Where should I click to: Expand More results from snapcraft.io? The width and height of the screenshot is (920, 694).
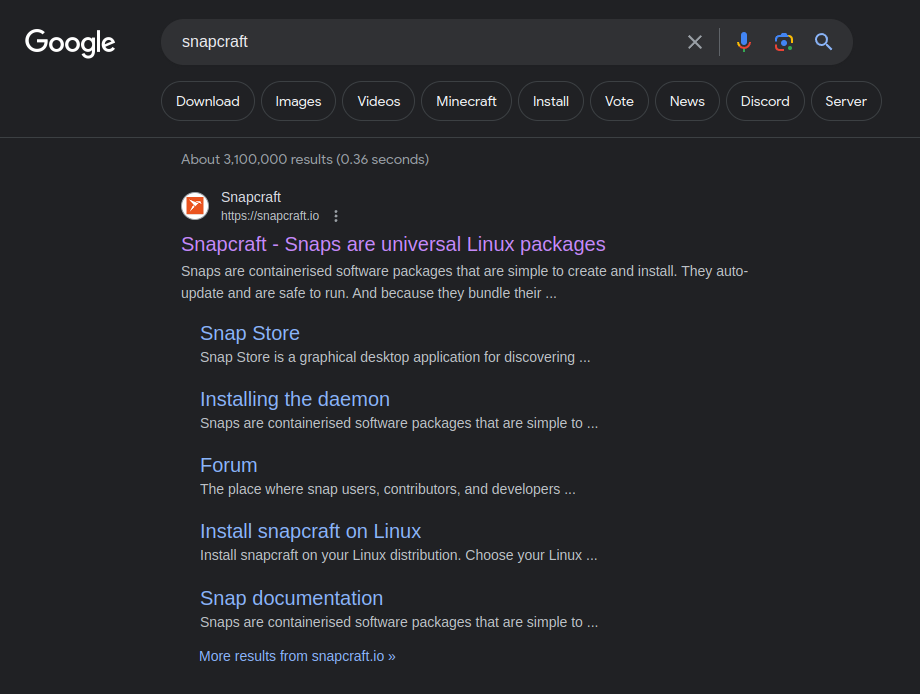[297, 656]
